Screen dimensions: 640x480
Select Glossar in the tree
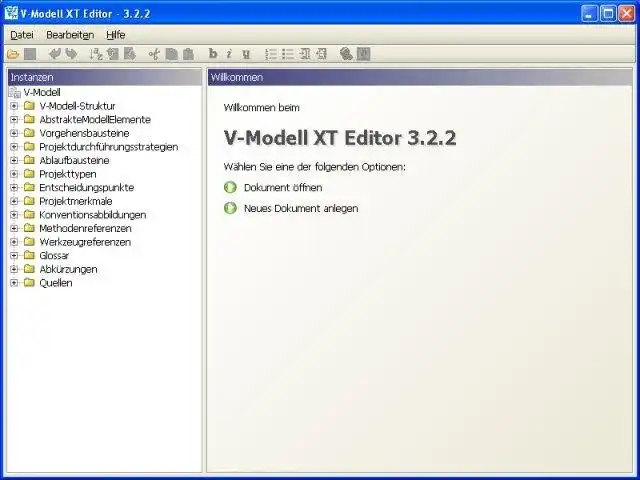click(54, 255)
